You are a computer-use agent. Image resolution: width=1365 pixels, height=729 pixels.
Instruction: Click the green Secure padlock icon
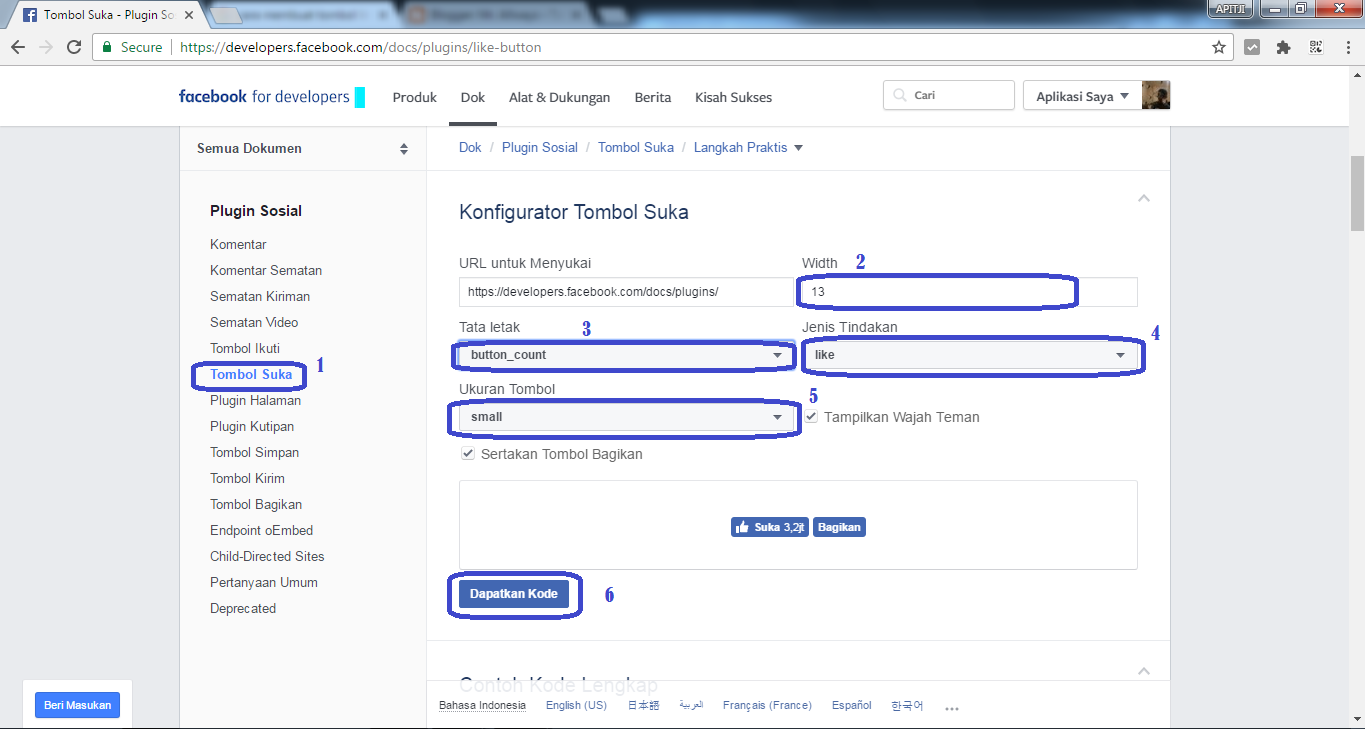point(108,47)
